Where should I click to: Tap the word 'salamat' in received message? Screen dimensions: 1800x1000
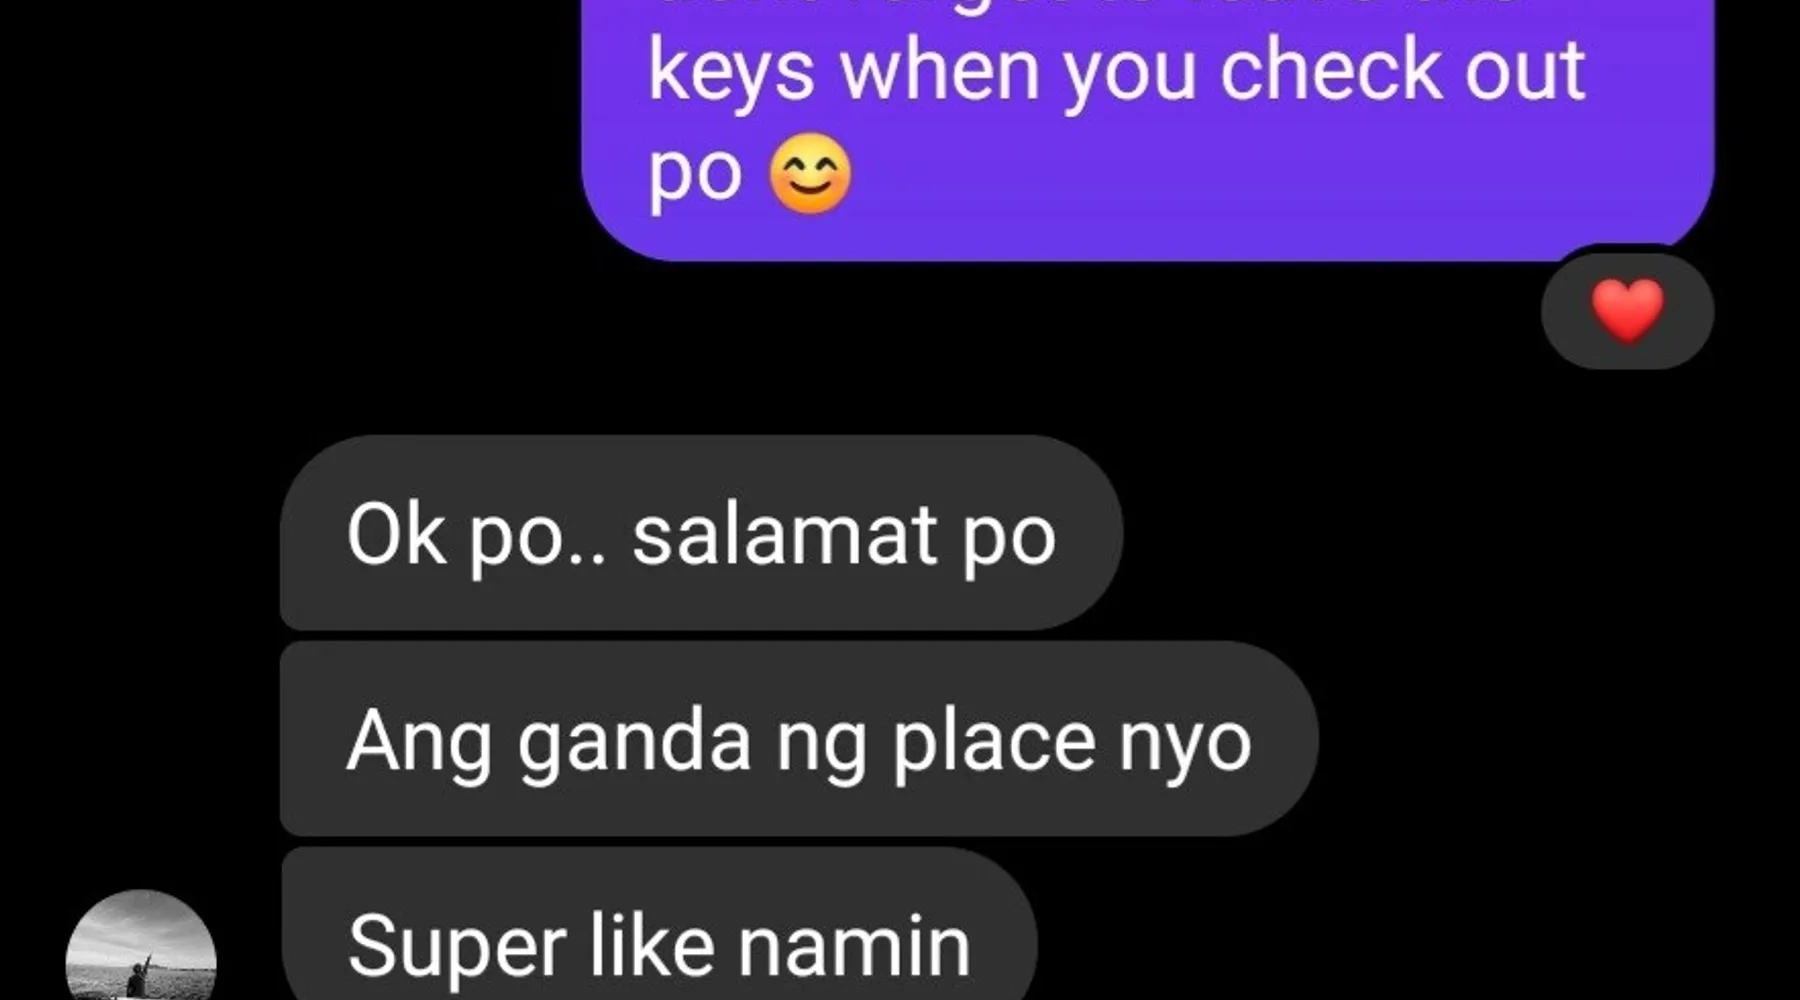pyautogui.click(x=784, y=535)
